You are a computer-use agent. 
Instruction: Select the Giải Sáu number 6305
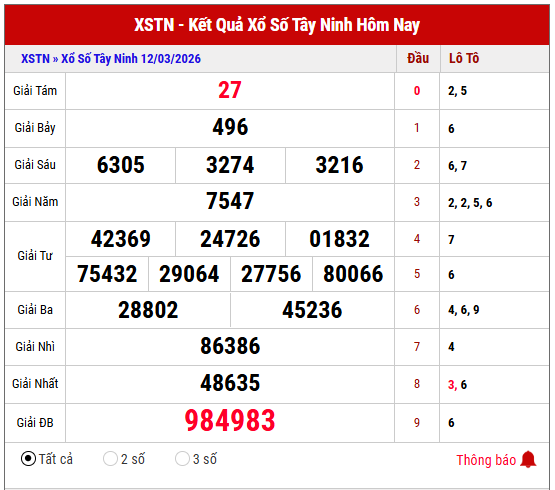(121, 165)
